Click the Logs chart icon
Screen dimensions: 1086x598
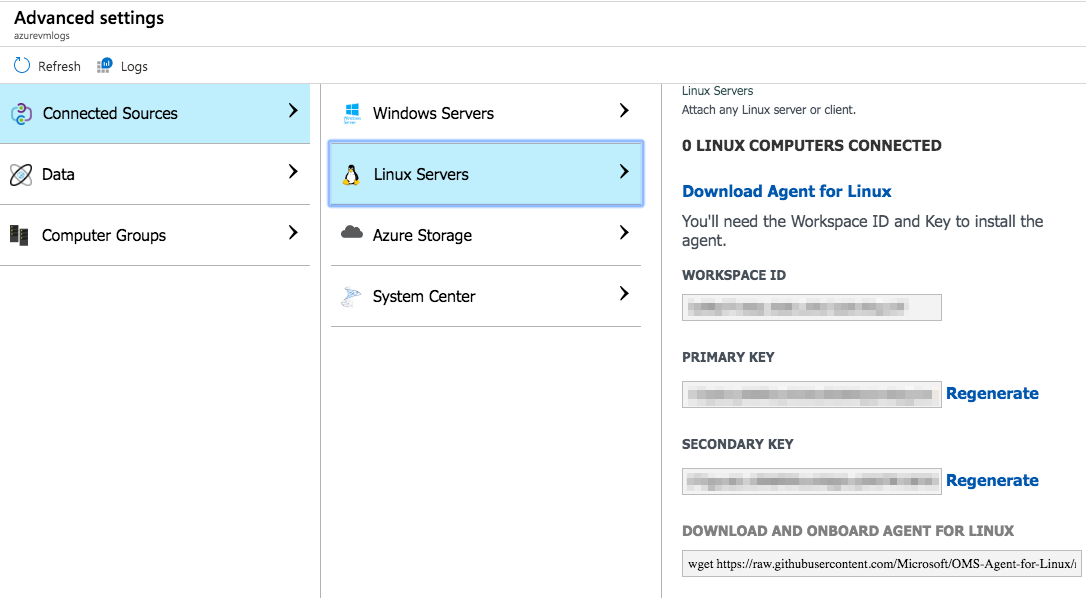coord(105,65)
